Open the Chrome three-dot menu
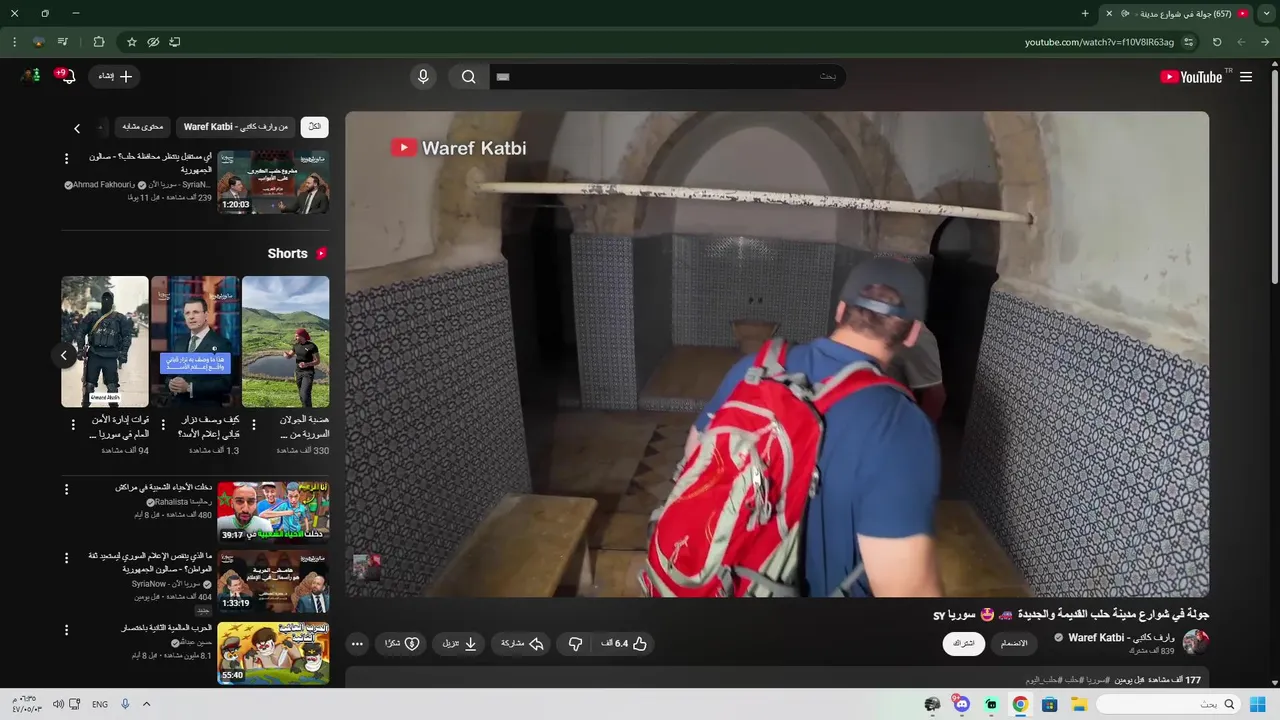The image size is (1280, 720). click(x=14, y=42)
